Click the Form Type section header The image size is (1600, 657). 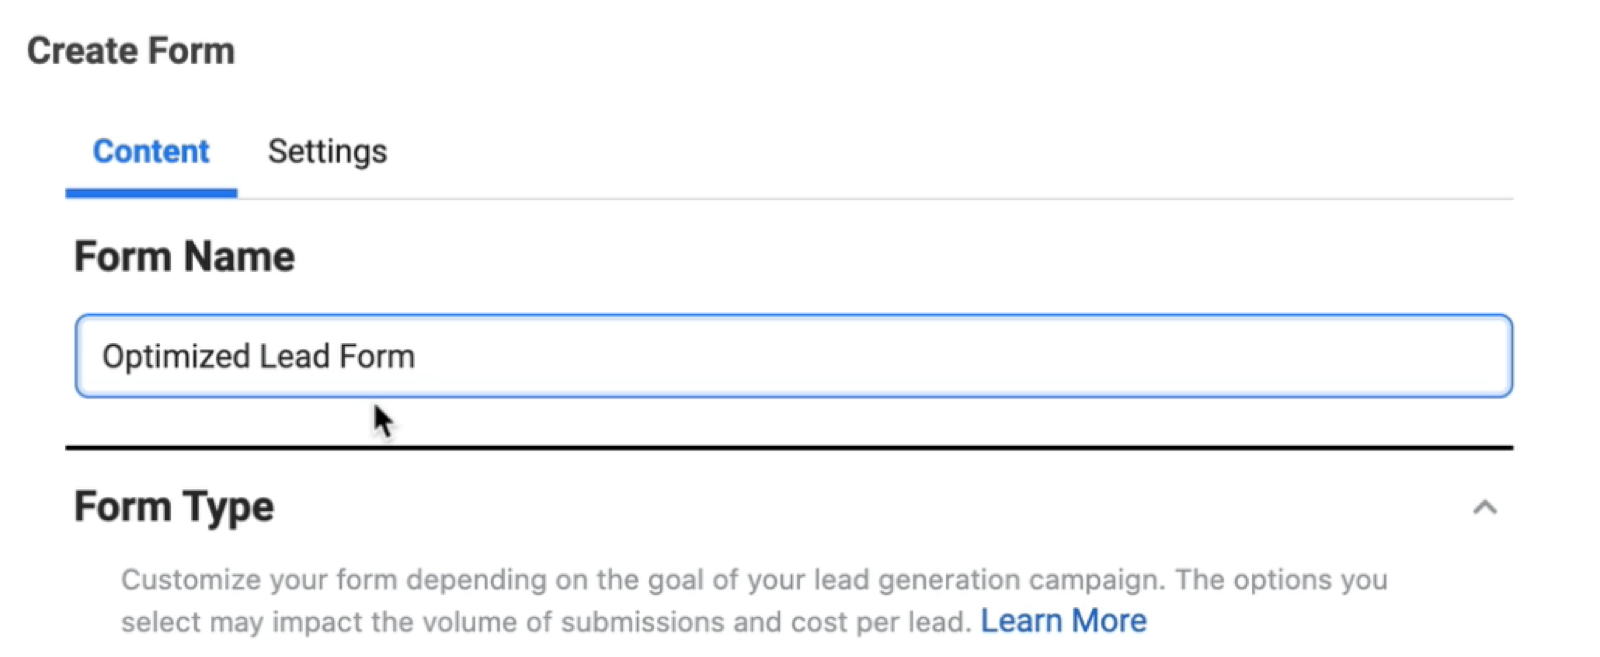point(173,507)
